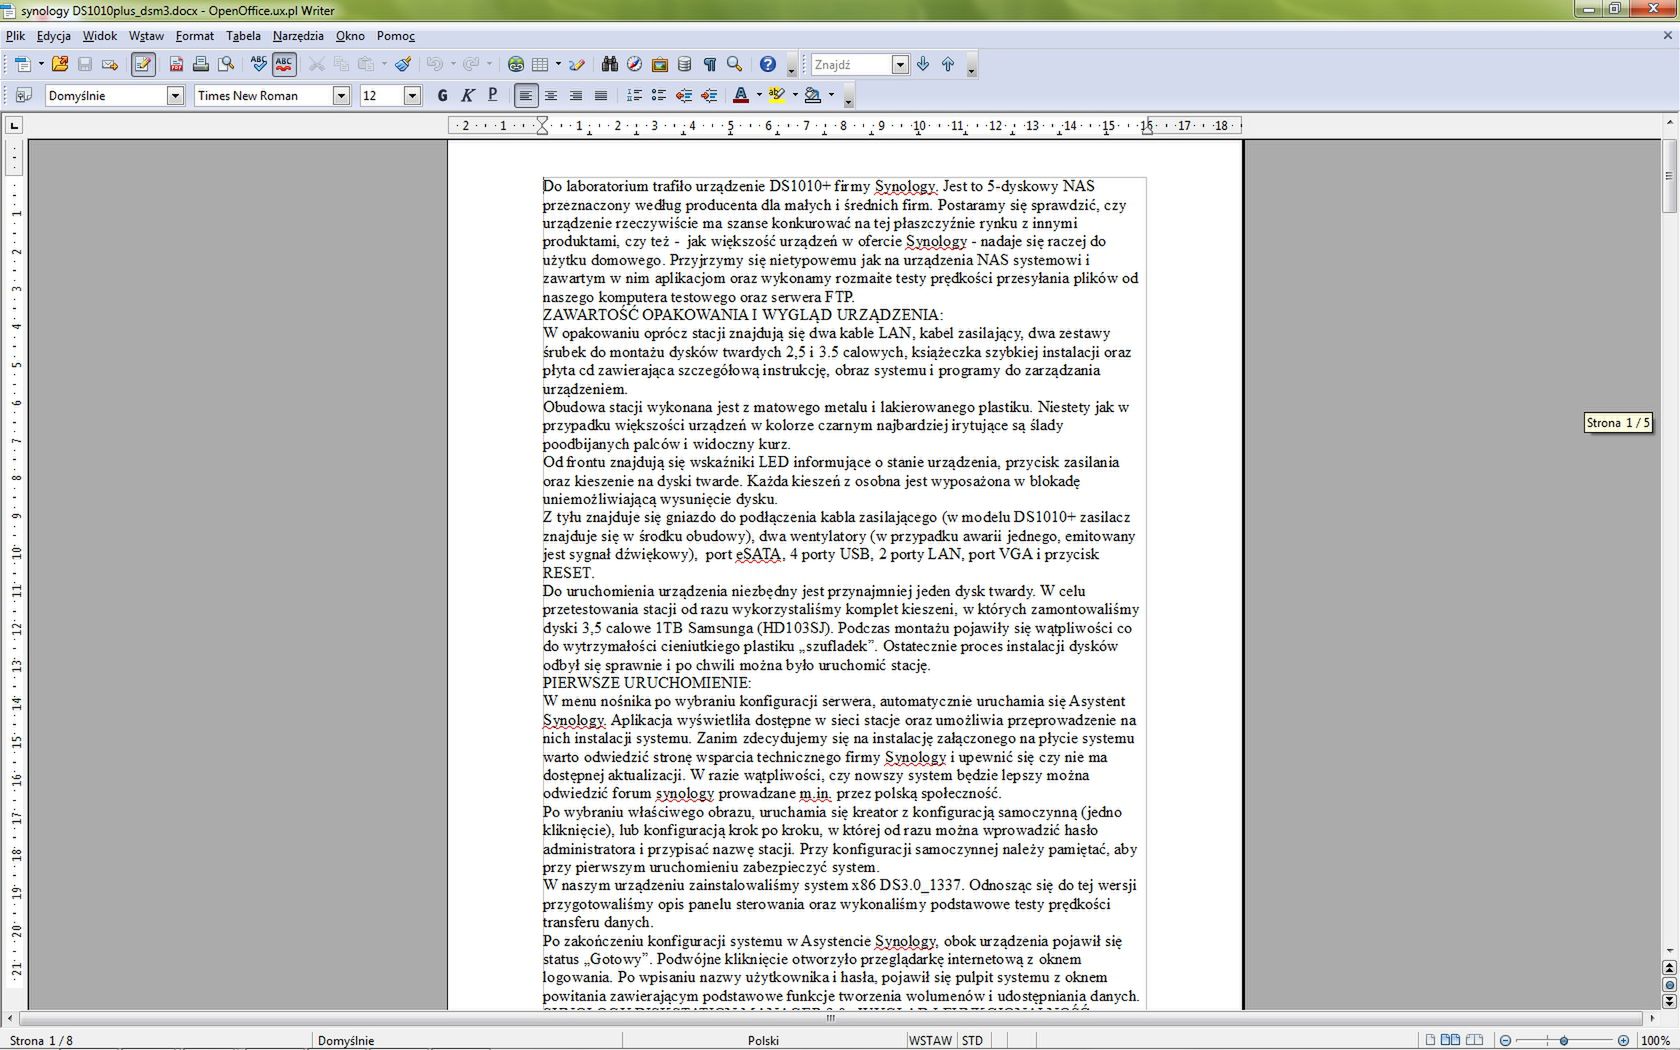Justify the paragraph text
Image resolution: width=1680 pixels, height=1050 pixels.
(x=600, y=95)
